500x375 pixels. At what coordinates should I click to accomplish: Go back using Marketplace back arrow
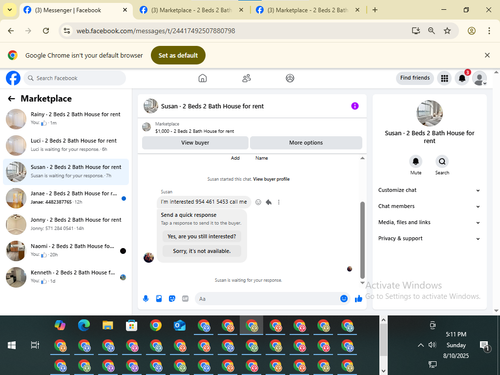coord(11,99)
